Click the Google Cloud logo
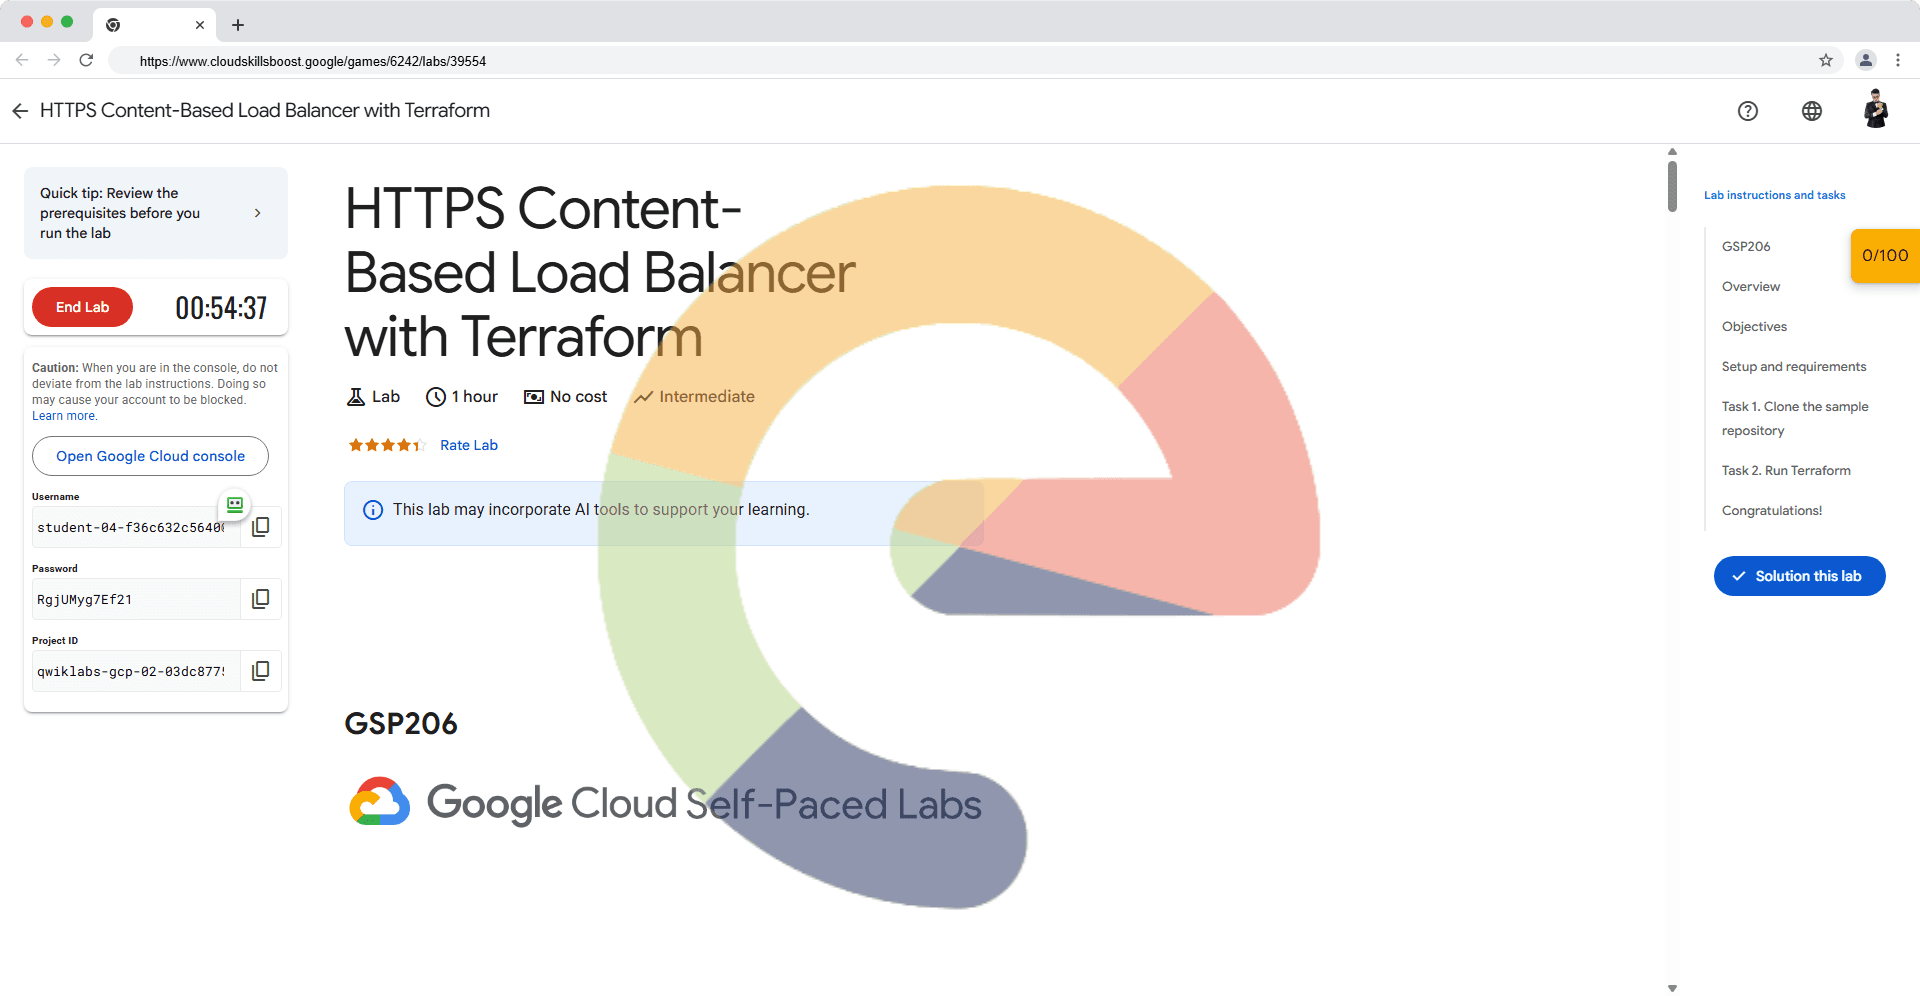1920x996 pixels. [x=379, y=802]
